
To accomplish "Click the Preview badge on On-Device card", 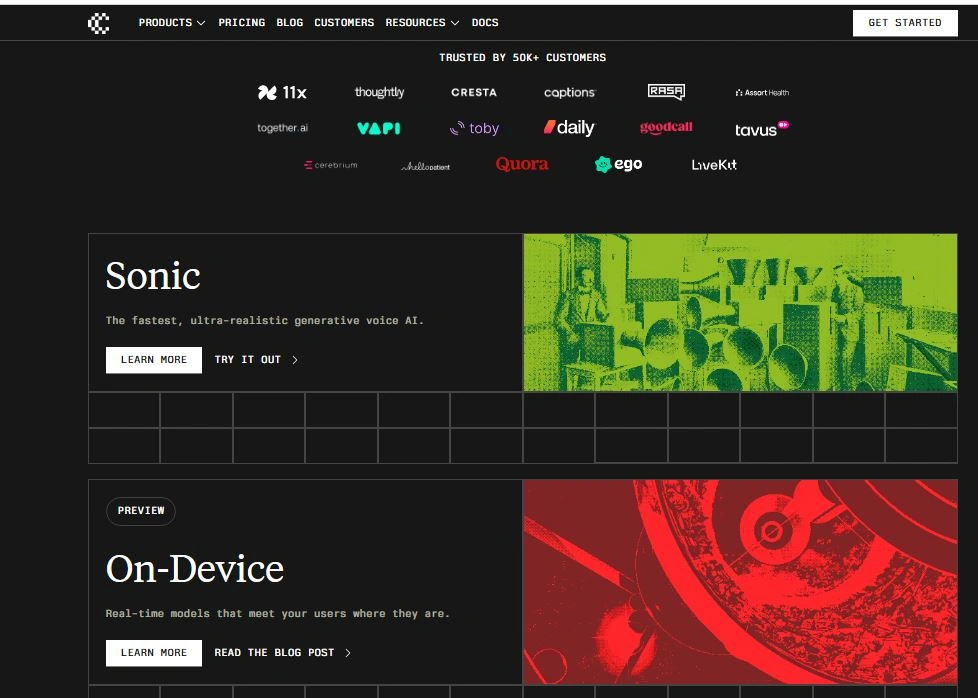I will pyautogui.click(x=141, y=511).
